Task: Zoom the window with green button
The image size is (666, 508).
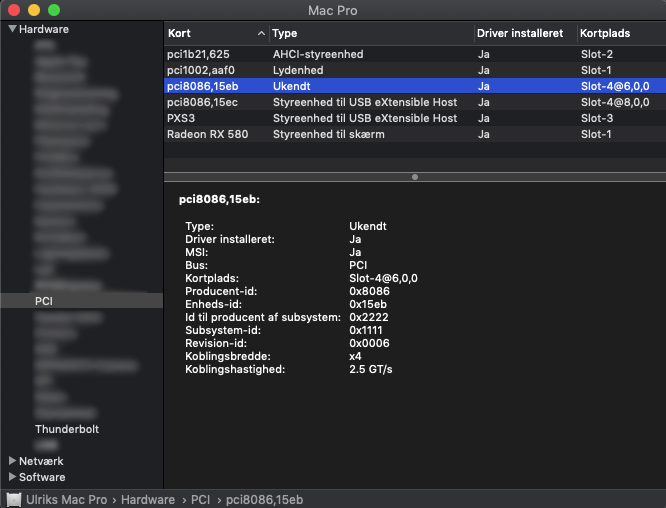Action: tap(54, 10)
